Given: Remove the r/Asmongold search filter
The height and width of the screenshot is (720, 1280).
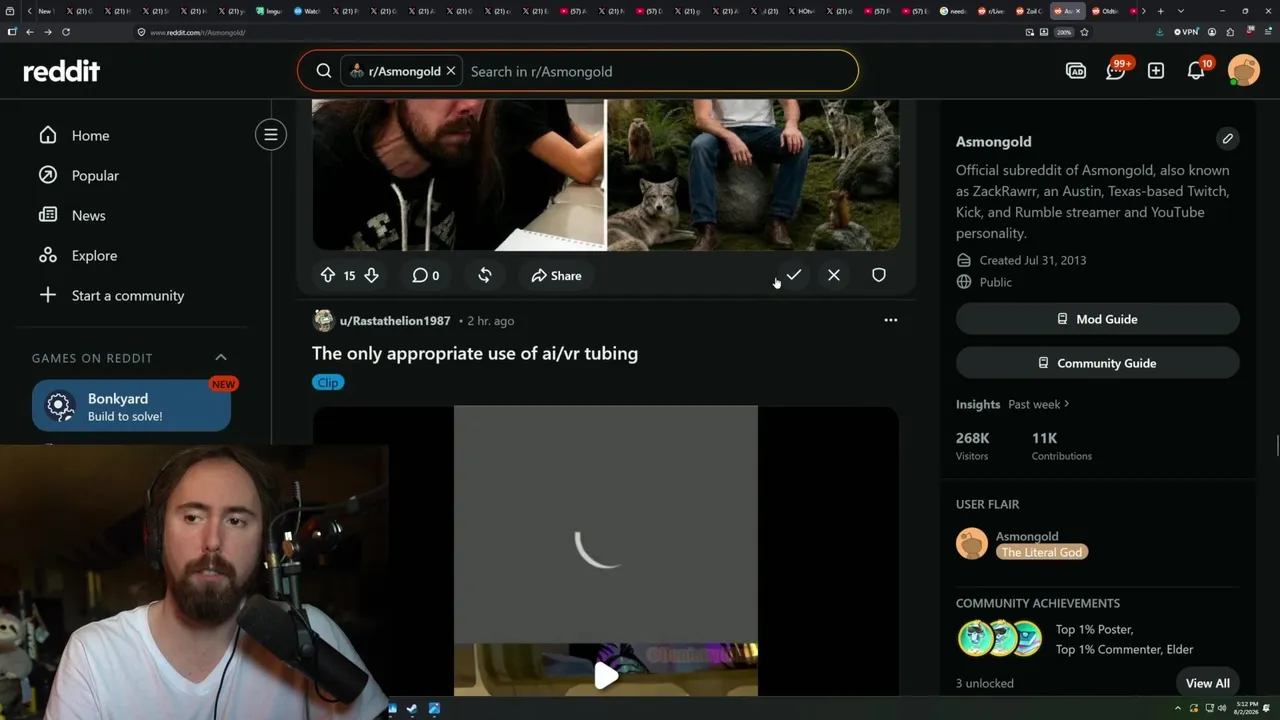Looking at the screenshot, I should pyautogui.click(x=451, y=71).
